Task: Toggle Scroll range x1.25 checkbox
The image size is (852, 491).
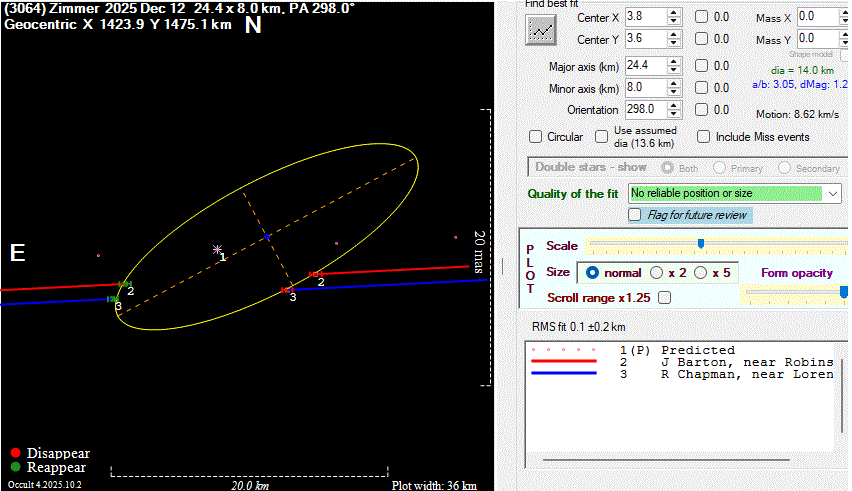Action: [664, 298]
